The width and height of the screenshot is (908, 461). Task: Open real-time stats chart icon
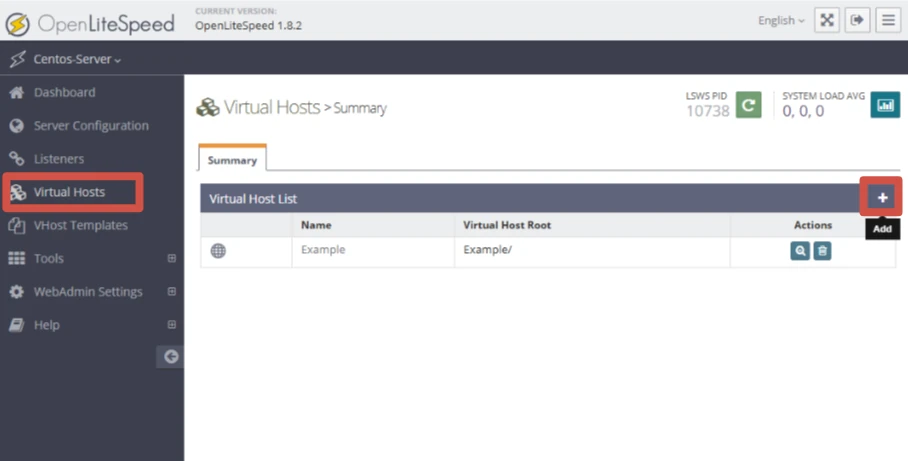tap(885, 105)
